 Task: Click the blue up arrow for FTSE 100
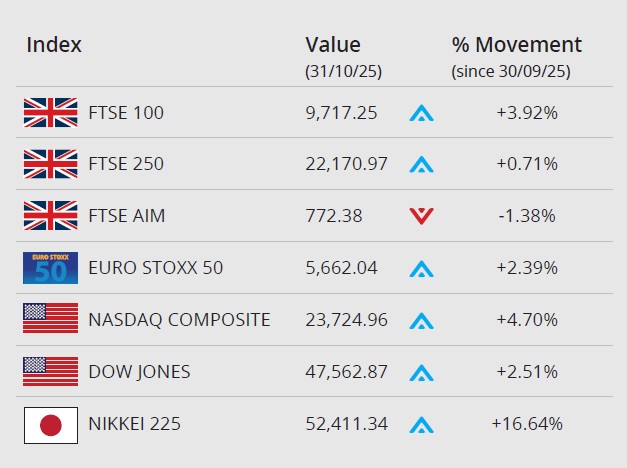pyautogui.click(x=421, y=113)
